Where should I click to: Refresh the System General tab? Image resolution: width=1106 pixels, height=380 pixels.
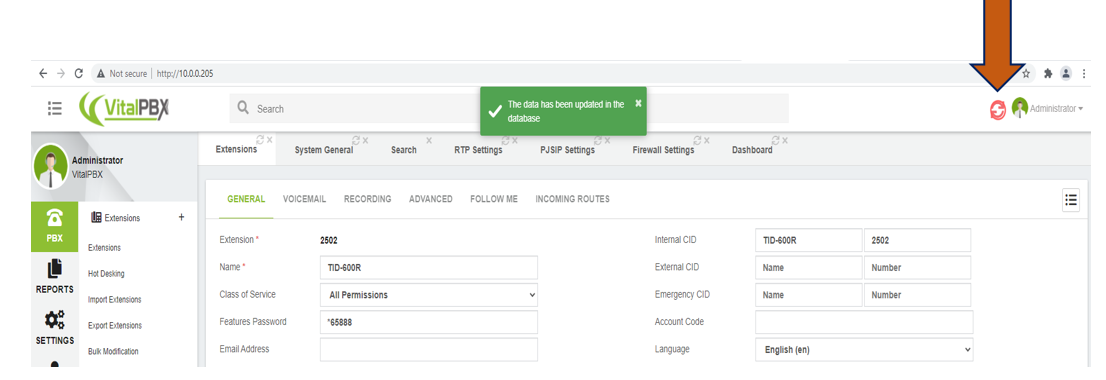[x=356, y=140]
